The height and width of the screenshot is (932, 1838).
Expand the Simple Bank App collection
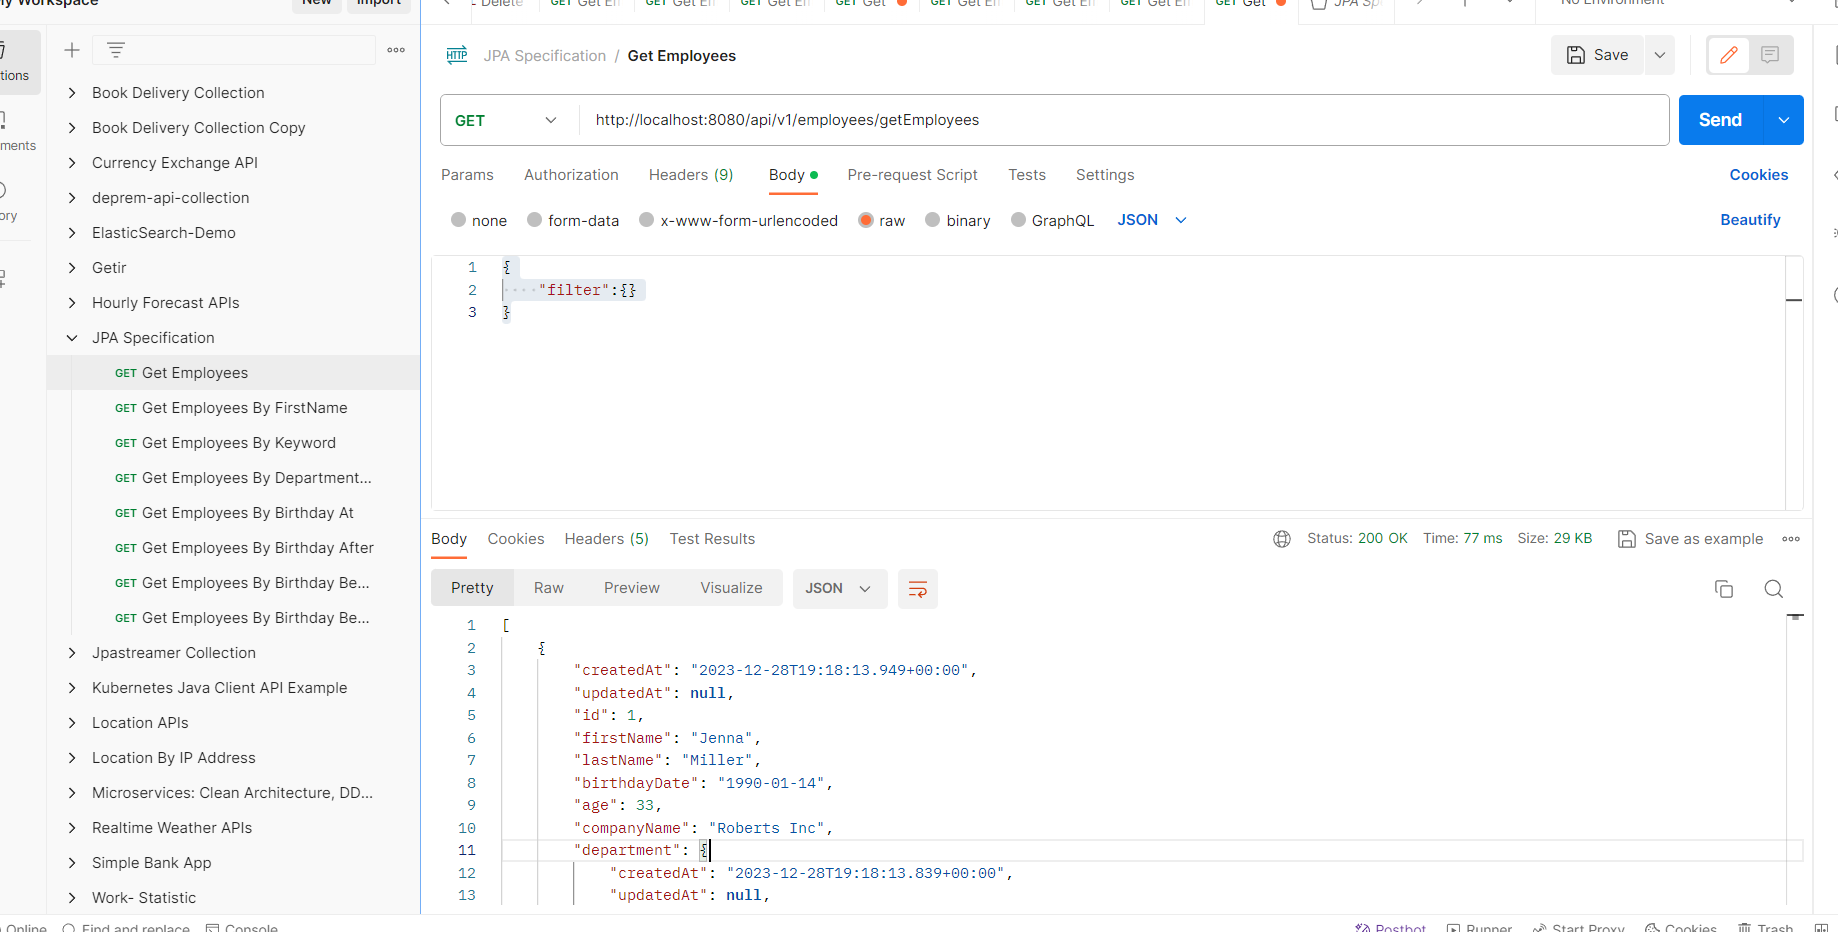point(72,863)
